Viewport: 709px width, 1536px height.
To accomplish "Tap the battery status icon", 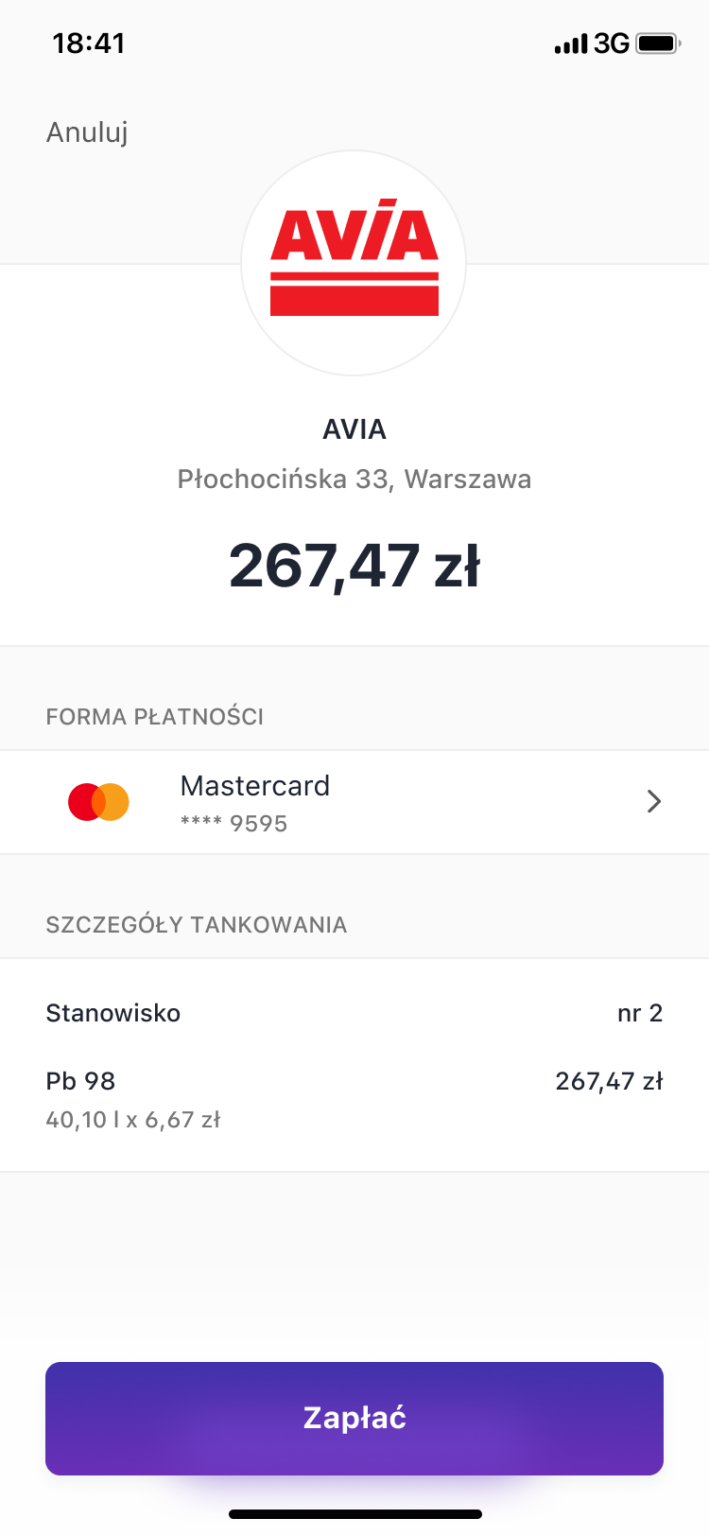I will pos(659,44).
